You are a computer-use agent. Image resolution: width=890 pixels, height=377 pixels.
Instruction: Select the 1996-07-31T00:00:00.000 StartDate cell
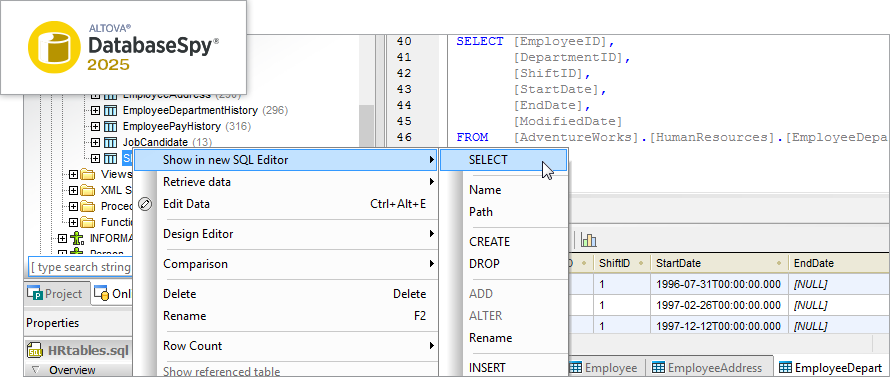719,283
